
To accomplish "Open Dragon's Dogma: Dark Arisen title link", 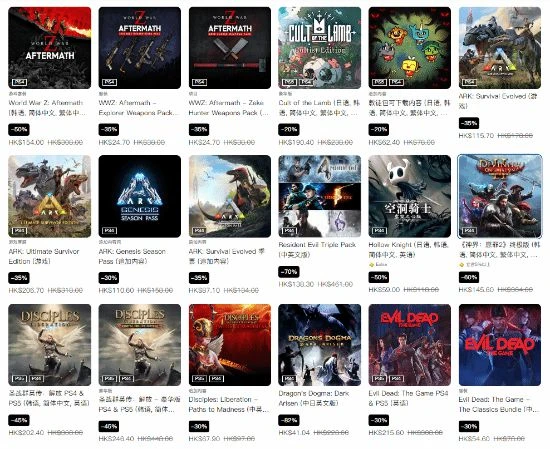I will click(x=314, y=398).
